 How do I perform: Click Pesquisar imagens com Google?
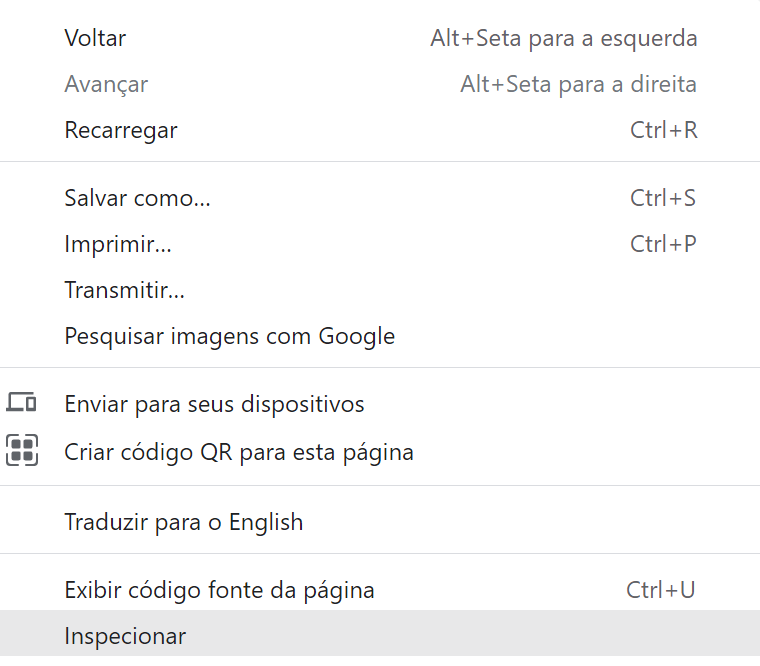[x=380, y=336]
